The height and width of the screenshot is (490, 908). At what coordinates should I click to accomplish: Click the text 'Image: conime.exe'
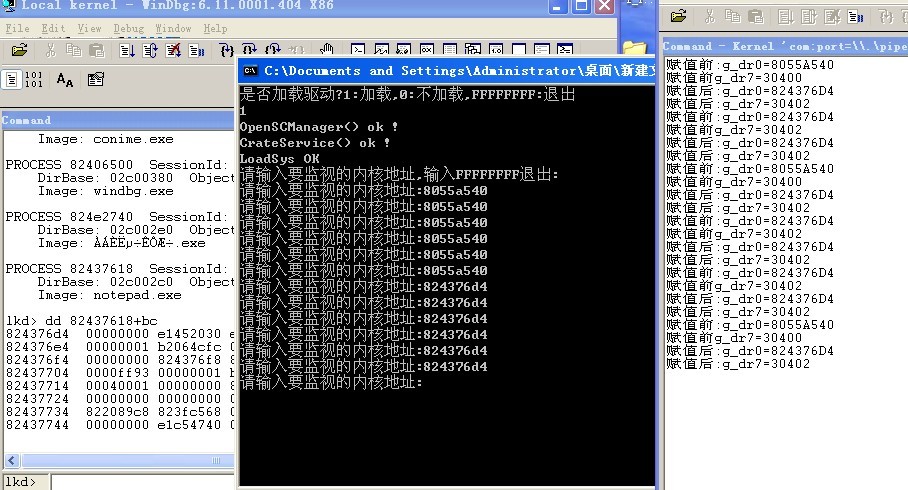[105, 139]
